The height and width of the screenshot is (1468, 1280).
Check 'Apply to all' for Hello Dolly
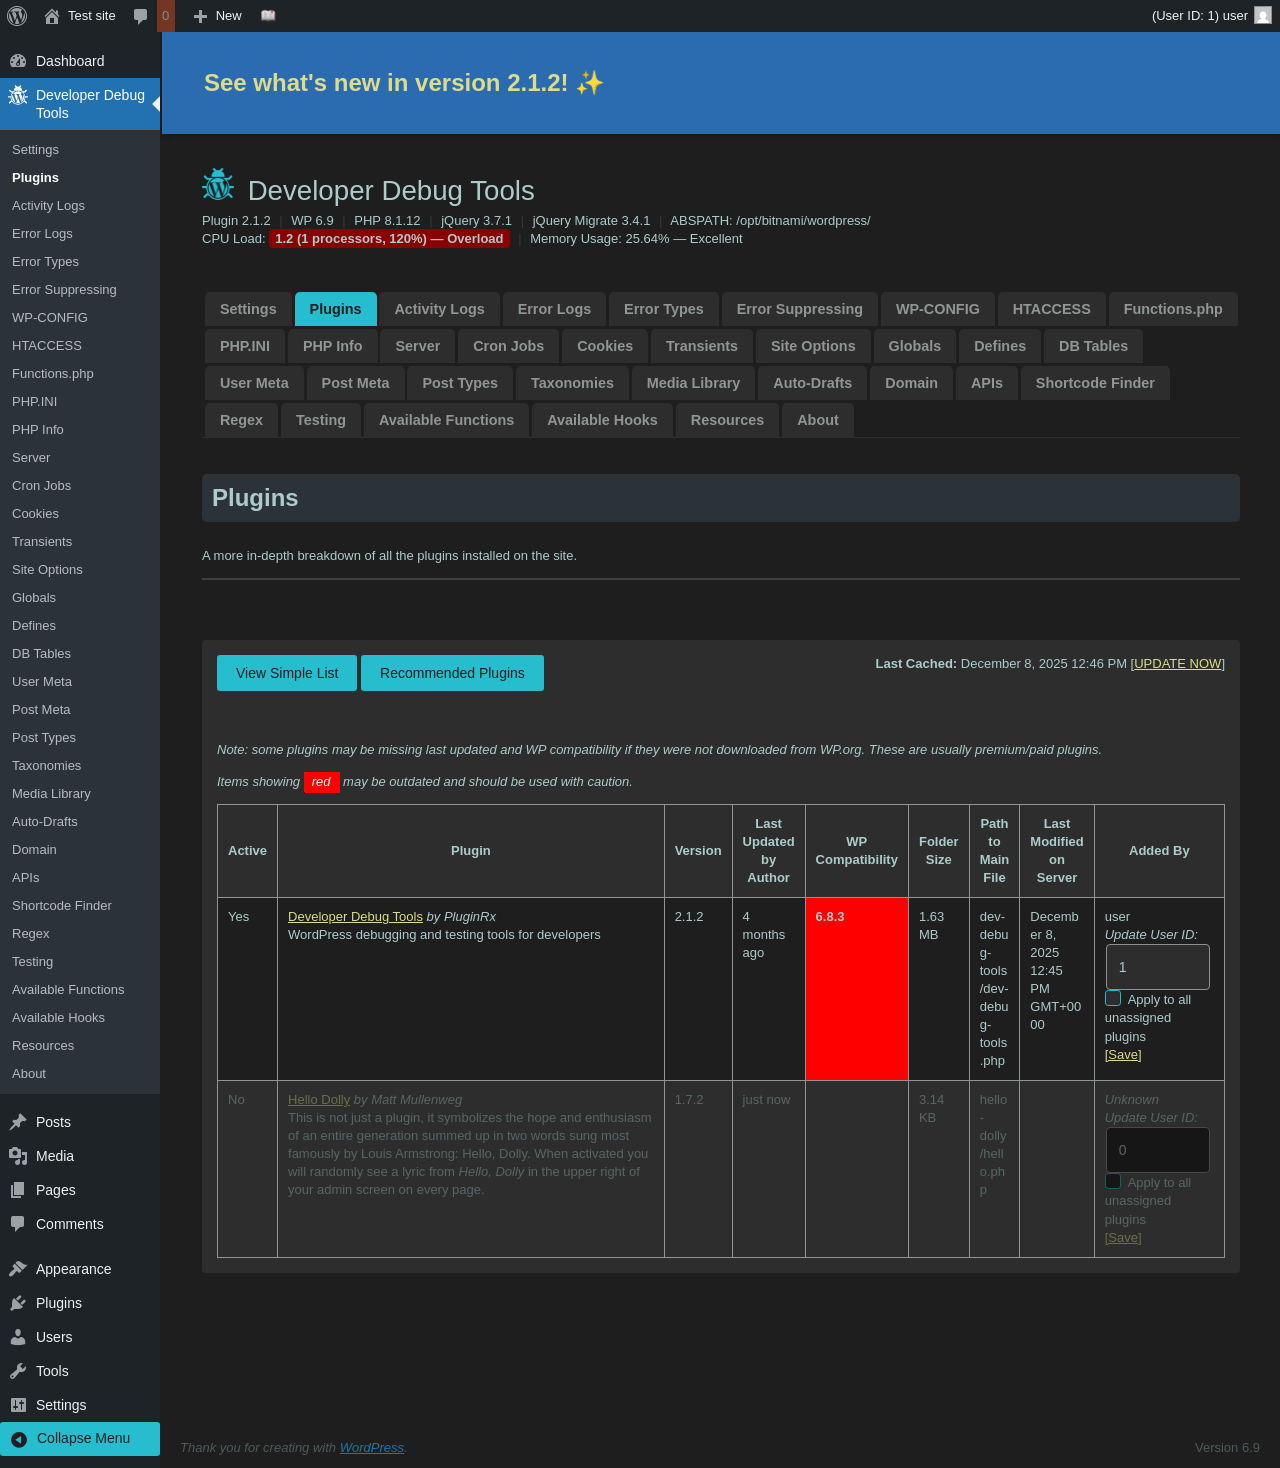1113,1181
